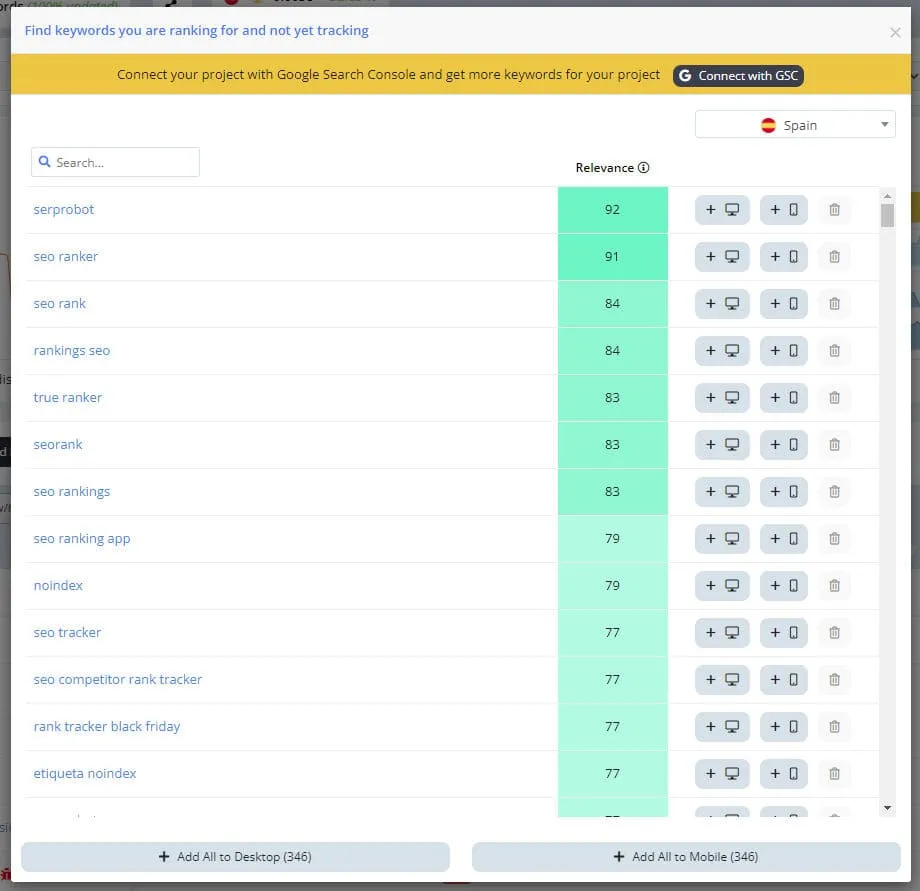This screenshot has height=891, width=920.
Task: Delete the seo ranking app suggestion
Action: (x=834, y=538)
